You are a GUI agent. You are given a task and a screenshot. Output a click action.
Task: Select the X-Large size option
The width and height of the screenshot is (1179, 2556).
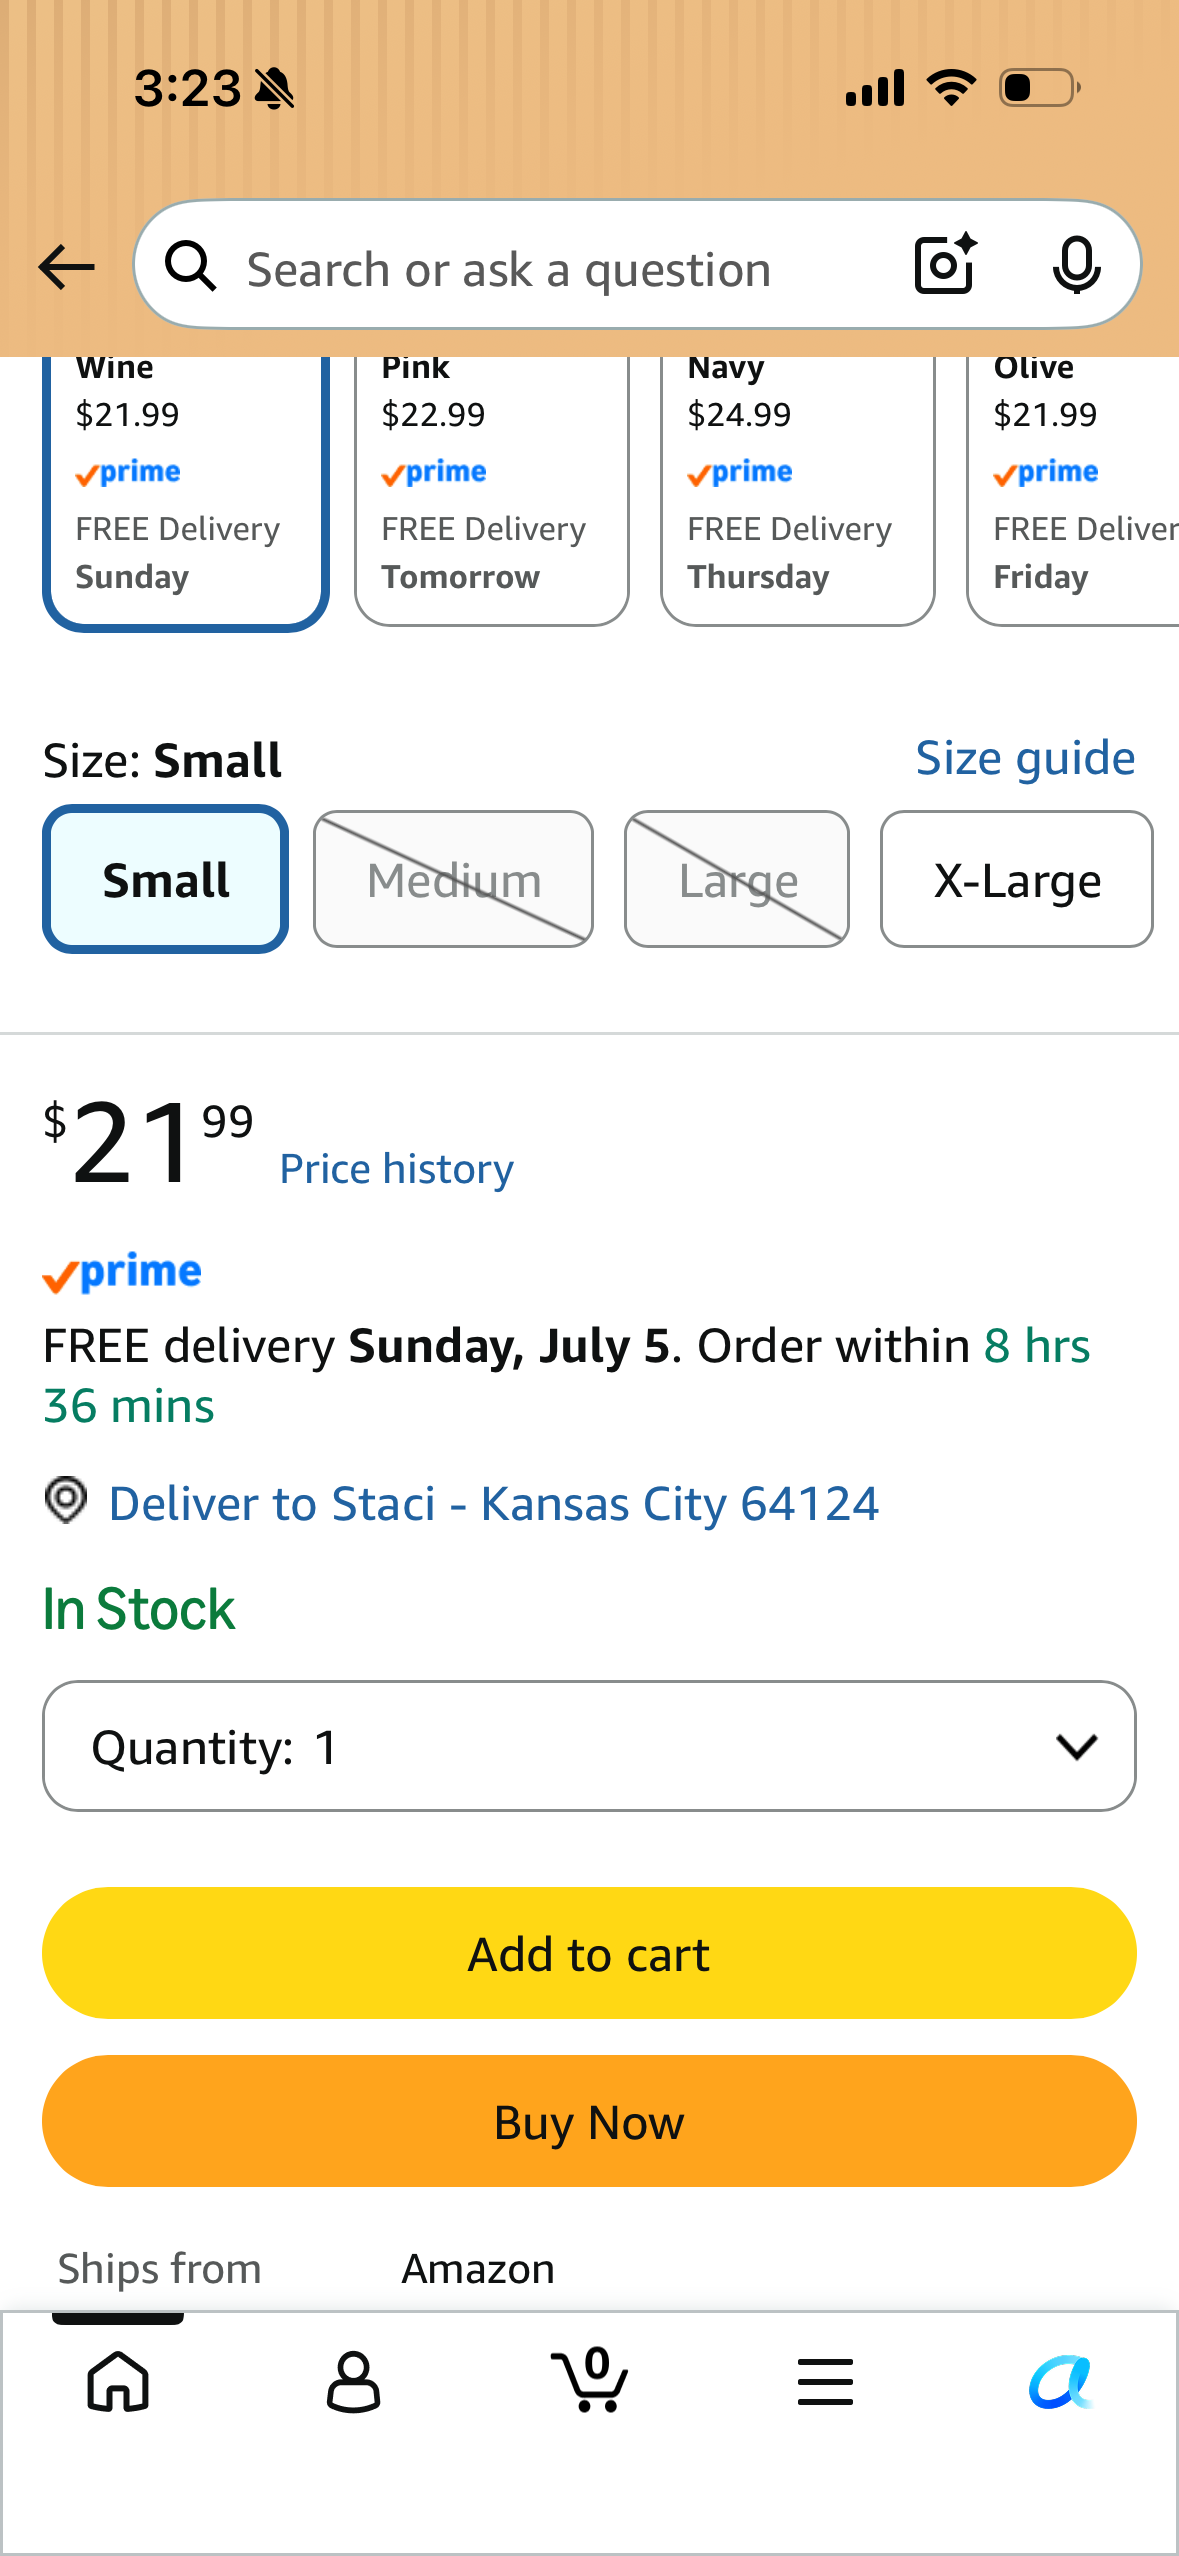click(1017, 879)
